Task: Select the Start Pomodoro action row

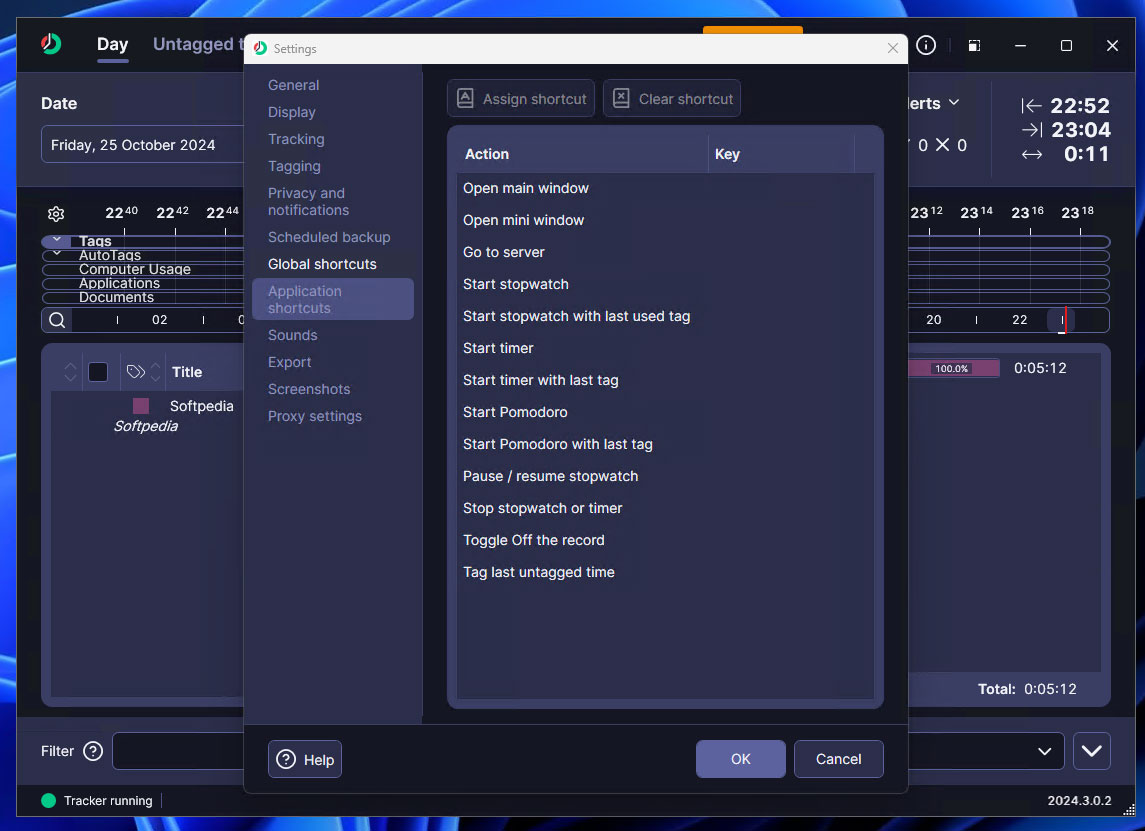Action: (x=515, y=412)
